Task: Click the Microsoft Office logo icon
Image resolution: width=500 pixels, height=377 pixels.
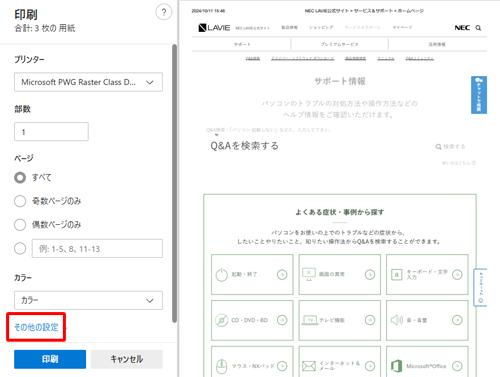Action: pos(396,366)
